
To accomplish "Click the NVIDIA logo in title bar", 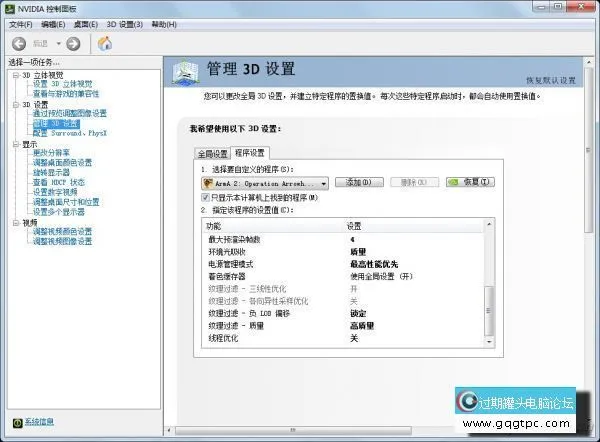I will pos(9,8).
